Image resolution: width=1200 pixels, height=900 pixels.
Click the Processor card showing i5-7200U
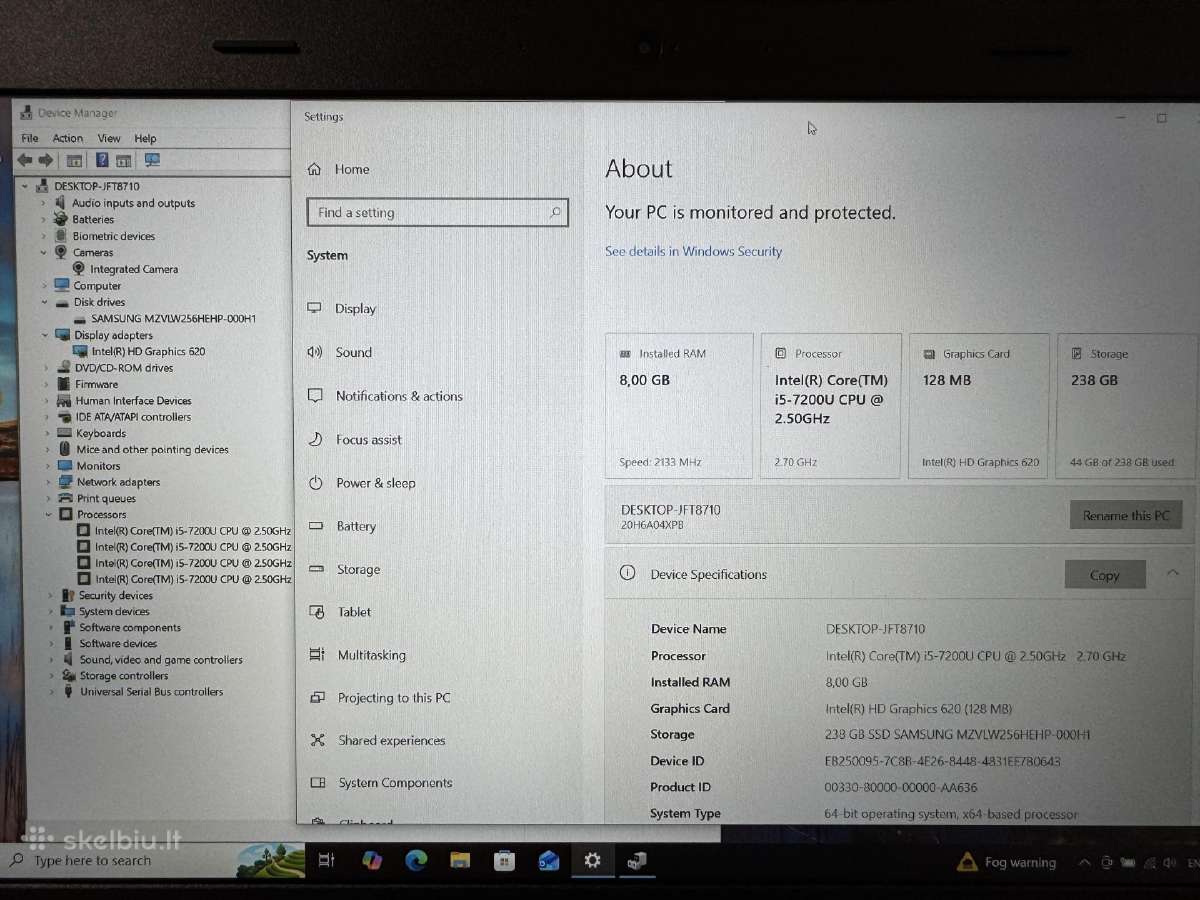tap(831, 406)
